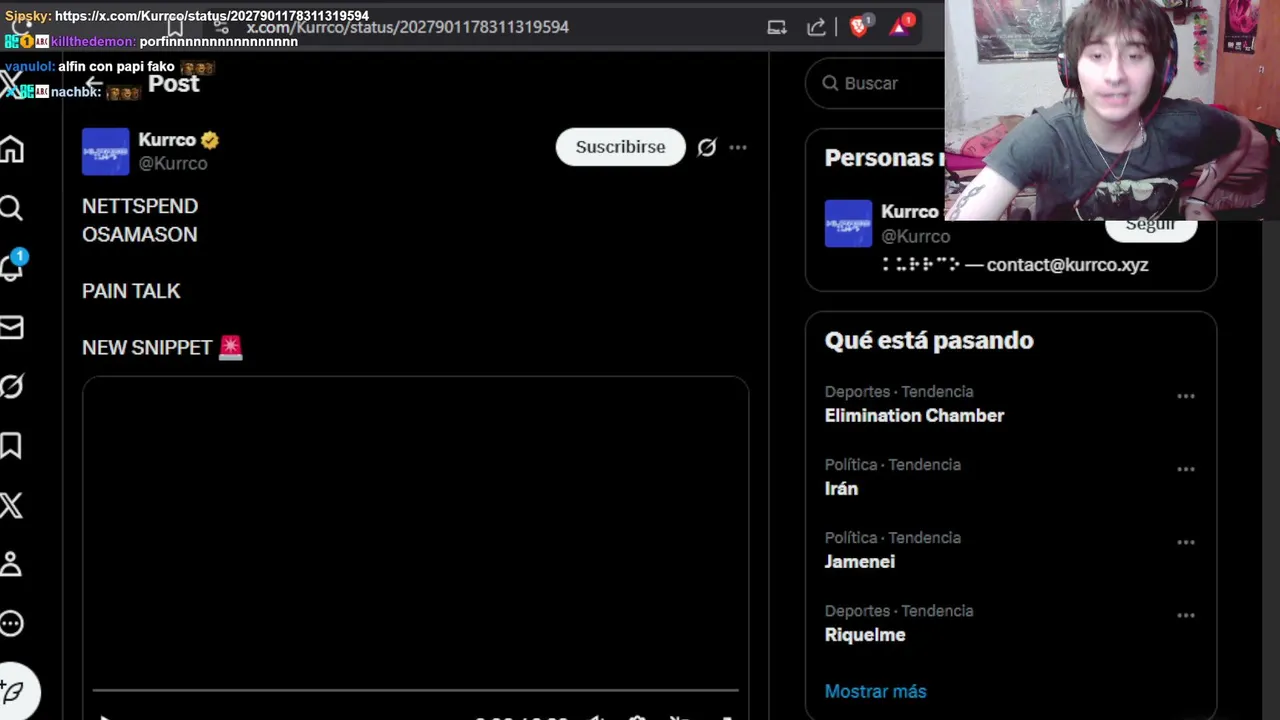This screenshot has width=1280, height=720.
Task: Click the Kurrco display name on the post
Action: [167, 140]
